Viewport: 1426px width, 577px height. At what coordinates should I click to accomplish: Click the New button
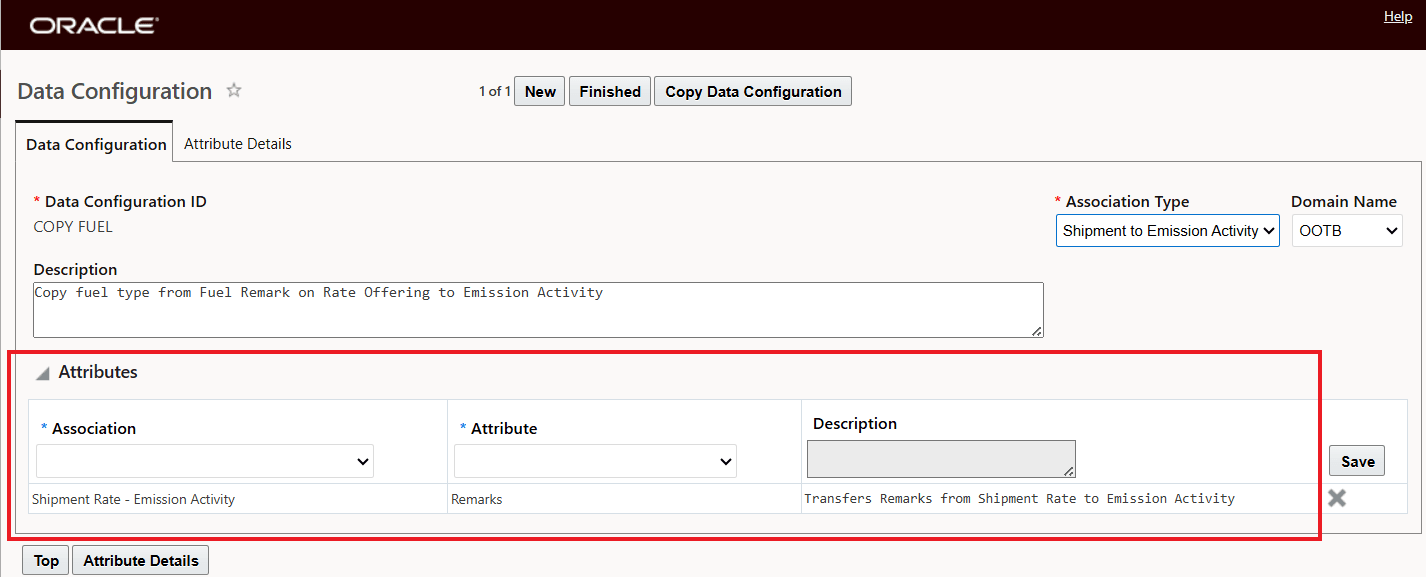point(539,90)
